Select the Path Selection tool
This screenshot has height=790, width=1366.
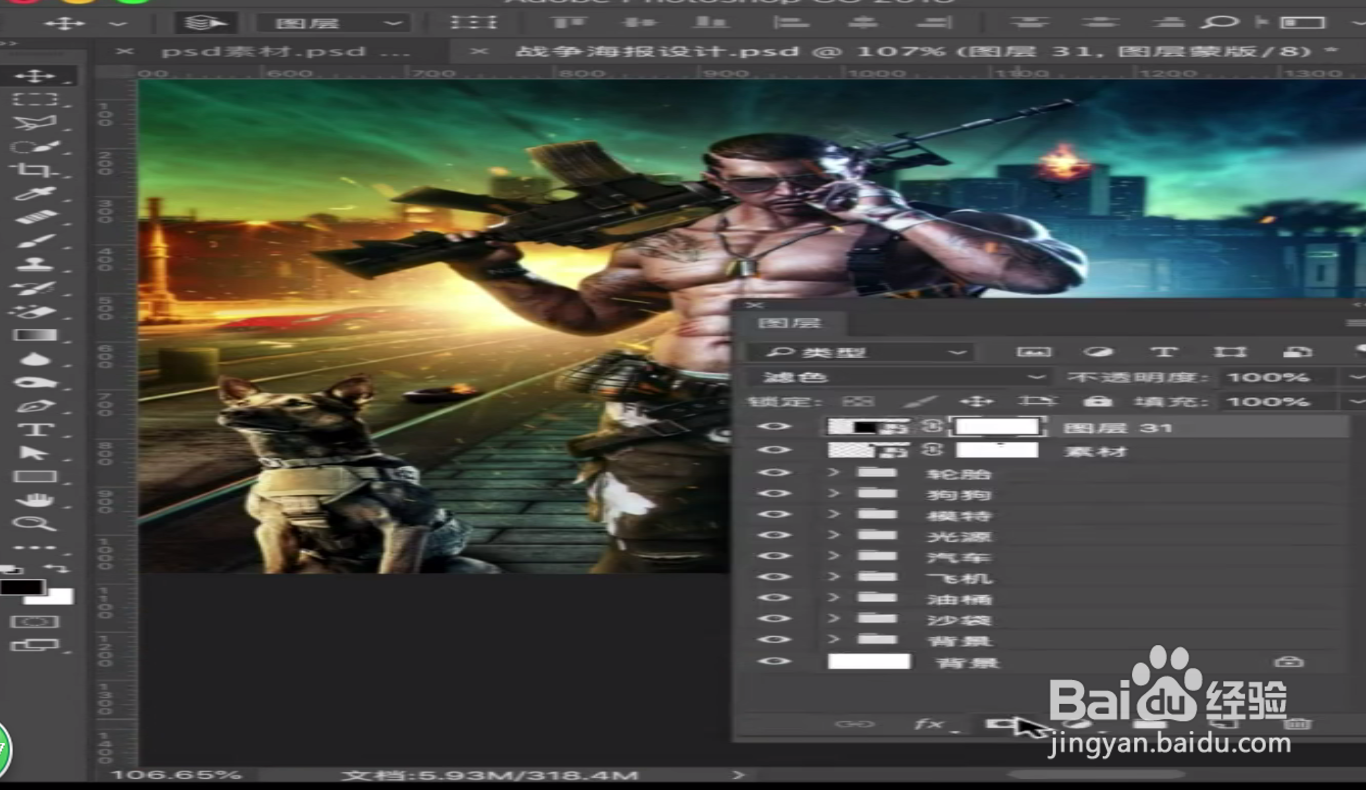pos(35,453)
